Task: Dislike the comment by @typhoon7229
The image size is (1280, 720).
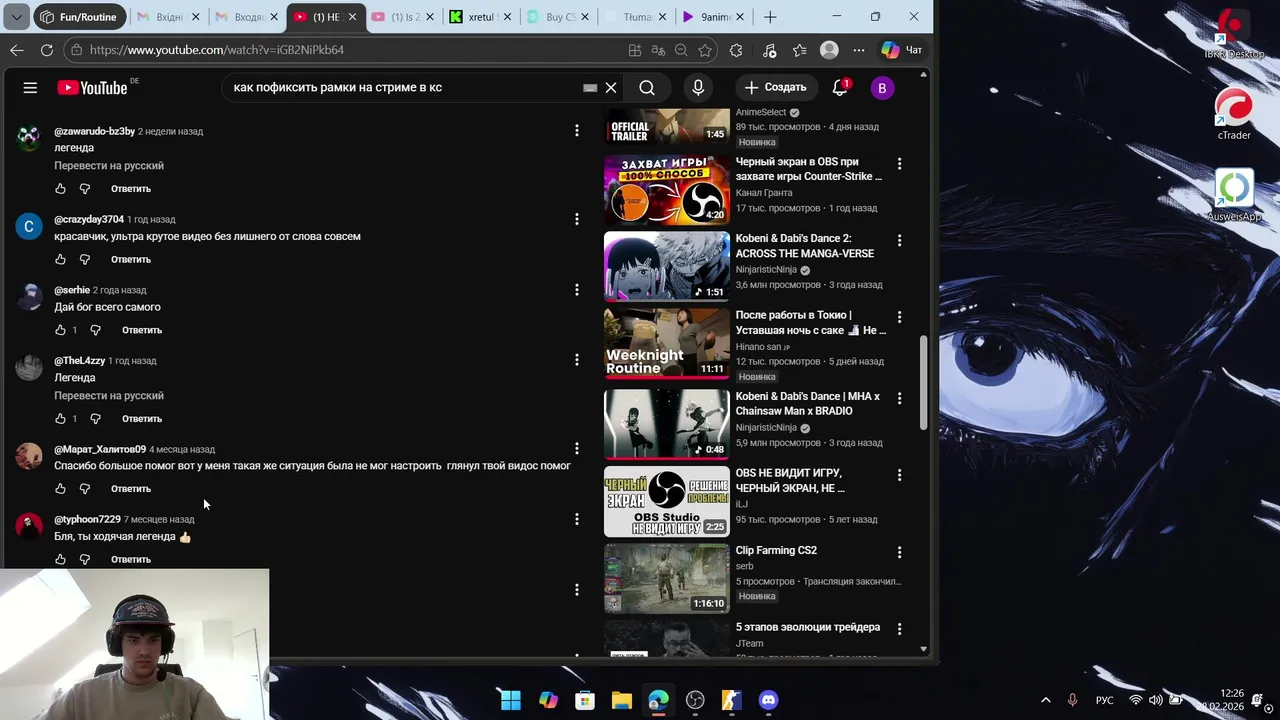Action: pyautogui.click(x=85, y=560)
